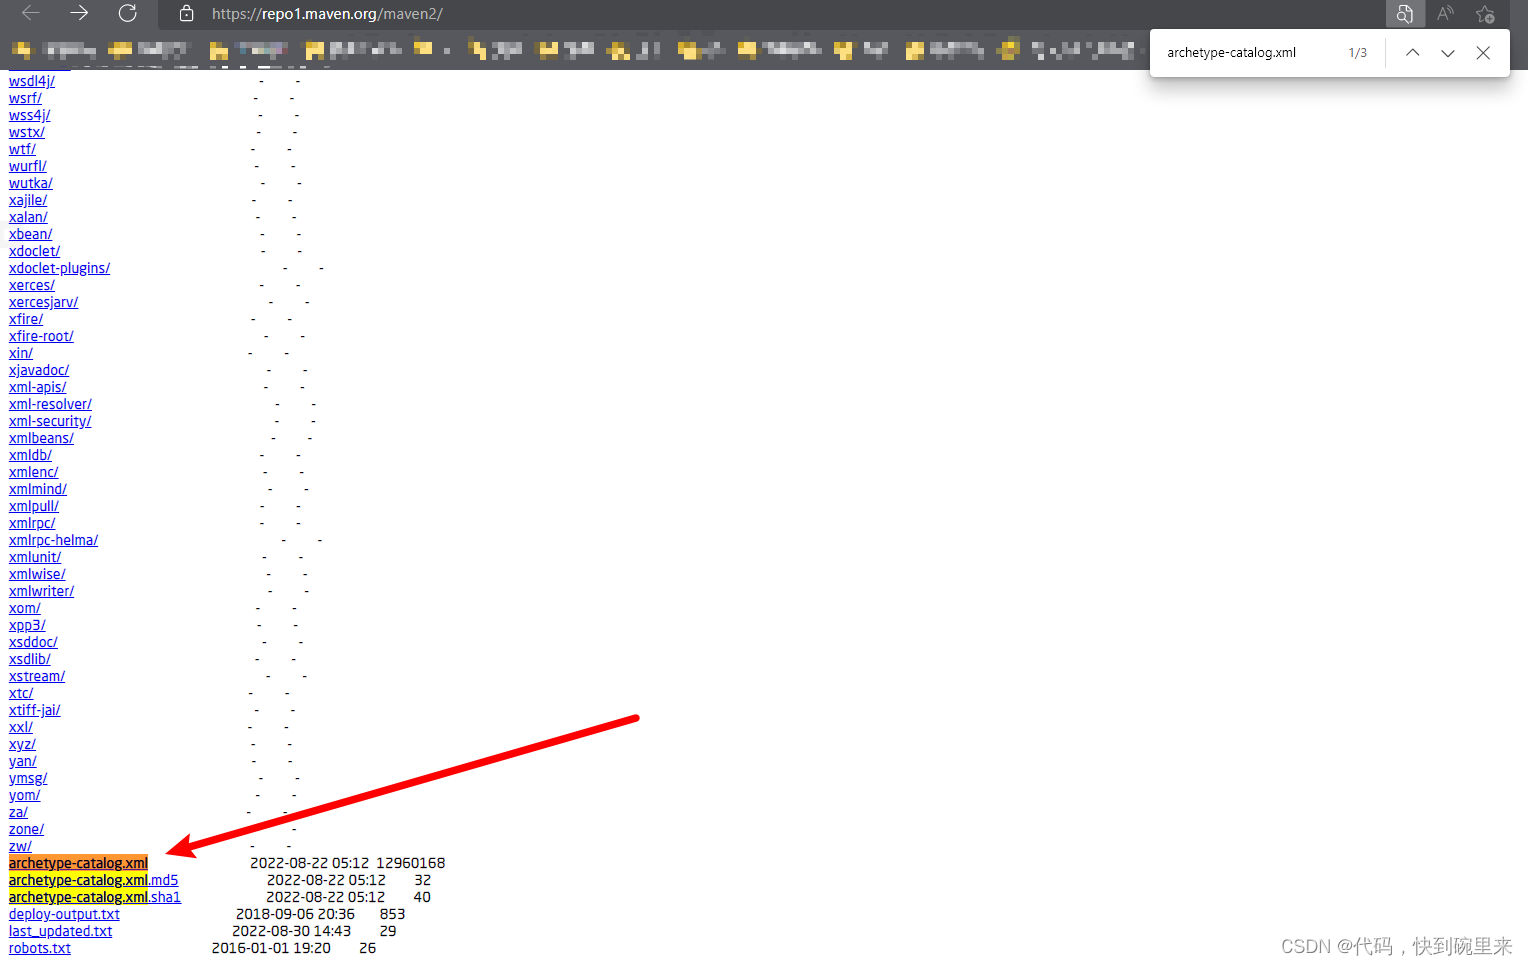
Task: Open deploy-output.txt
Action: click(63, 914)
